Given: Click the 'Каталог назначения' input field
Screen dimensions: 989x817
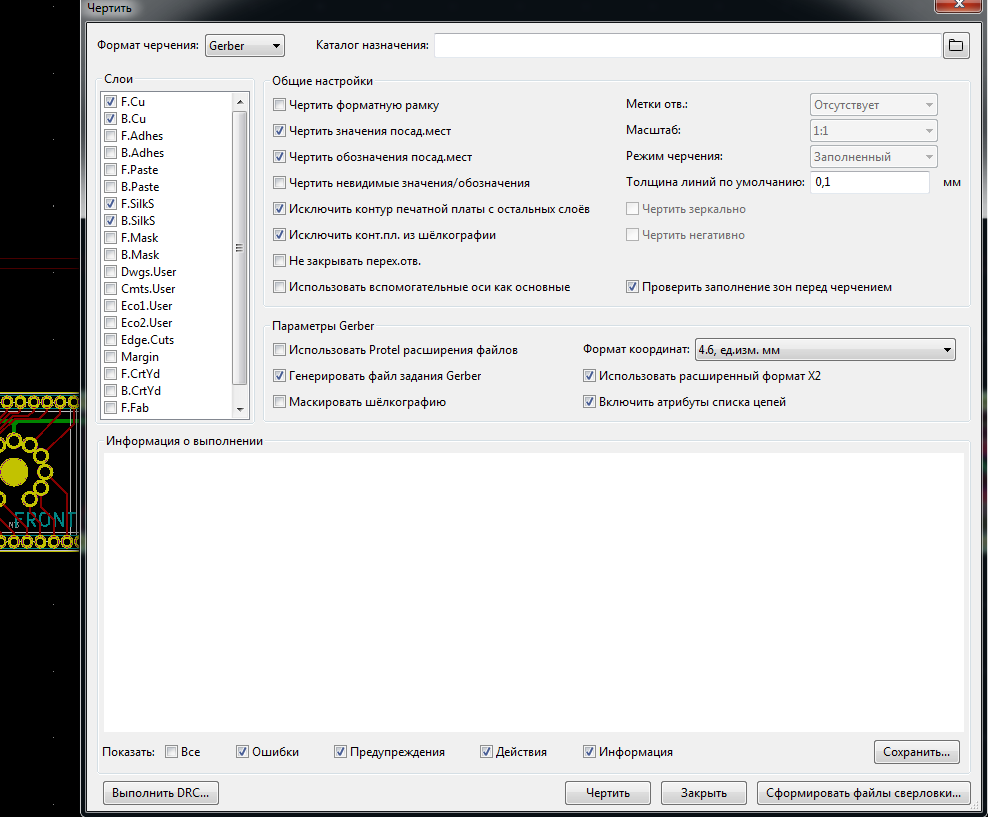Looking at the screenshot, I should [686, 45].
